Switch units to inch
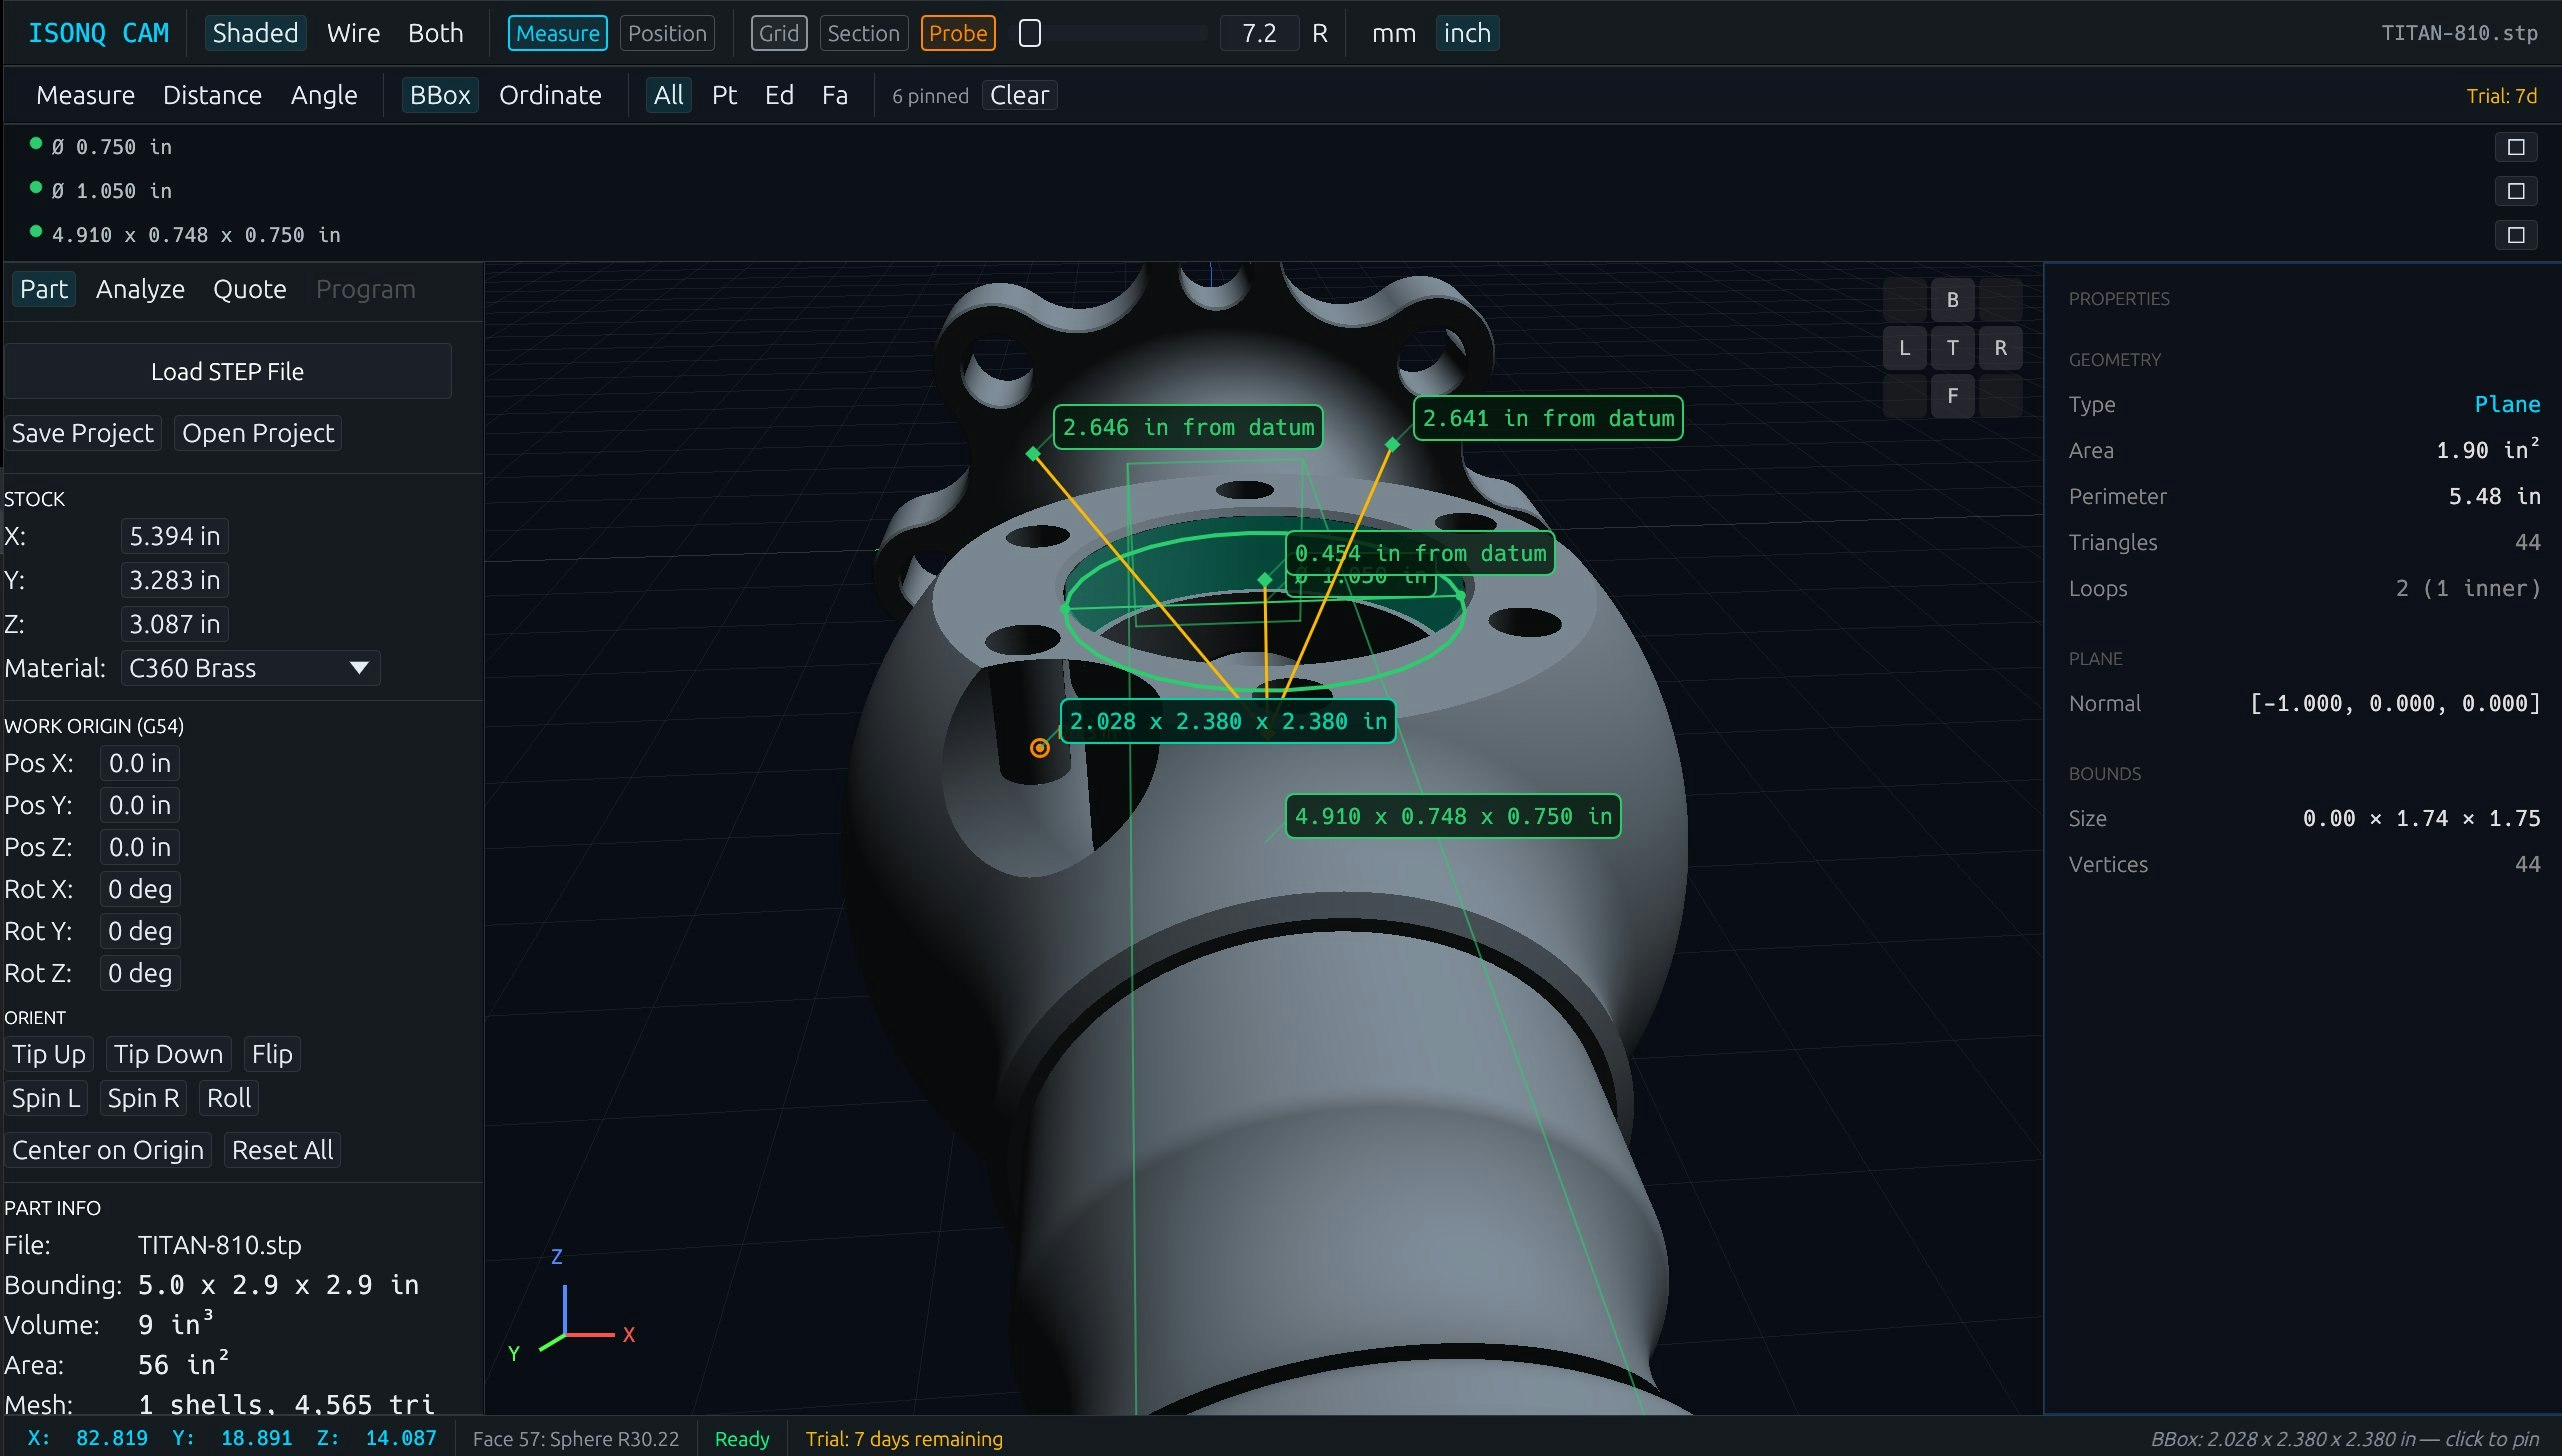2562x1456 pixels. click(x=1467, y=33)
